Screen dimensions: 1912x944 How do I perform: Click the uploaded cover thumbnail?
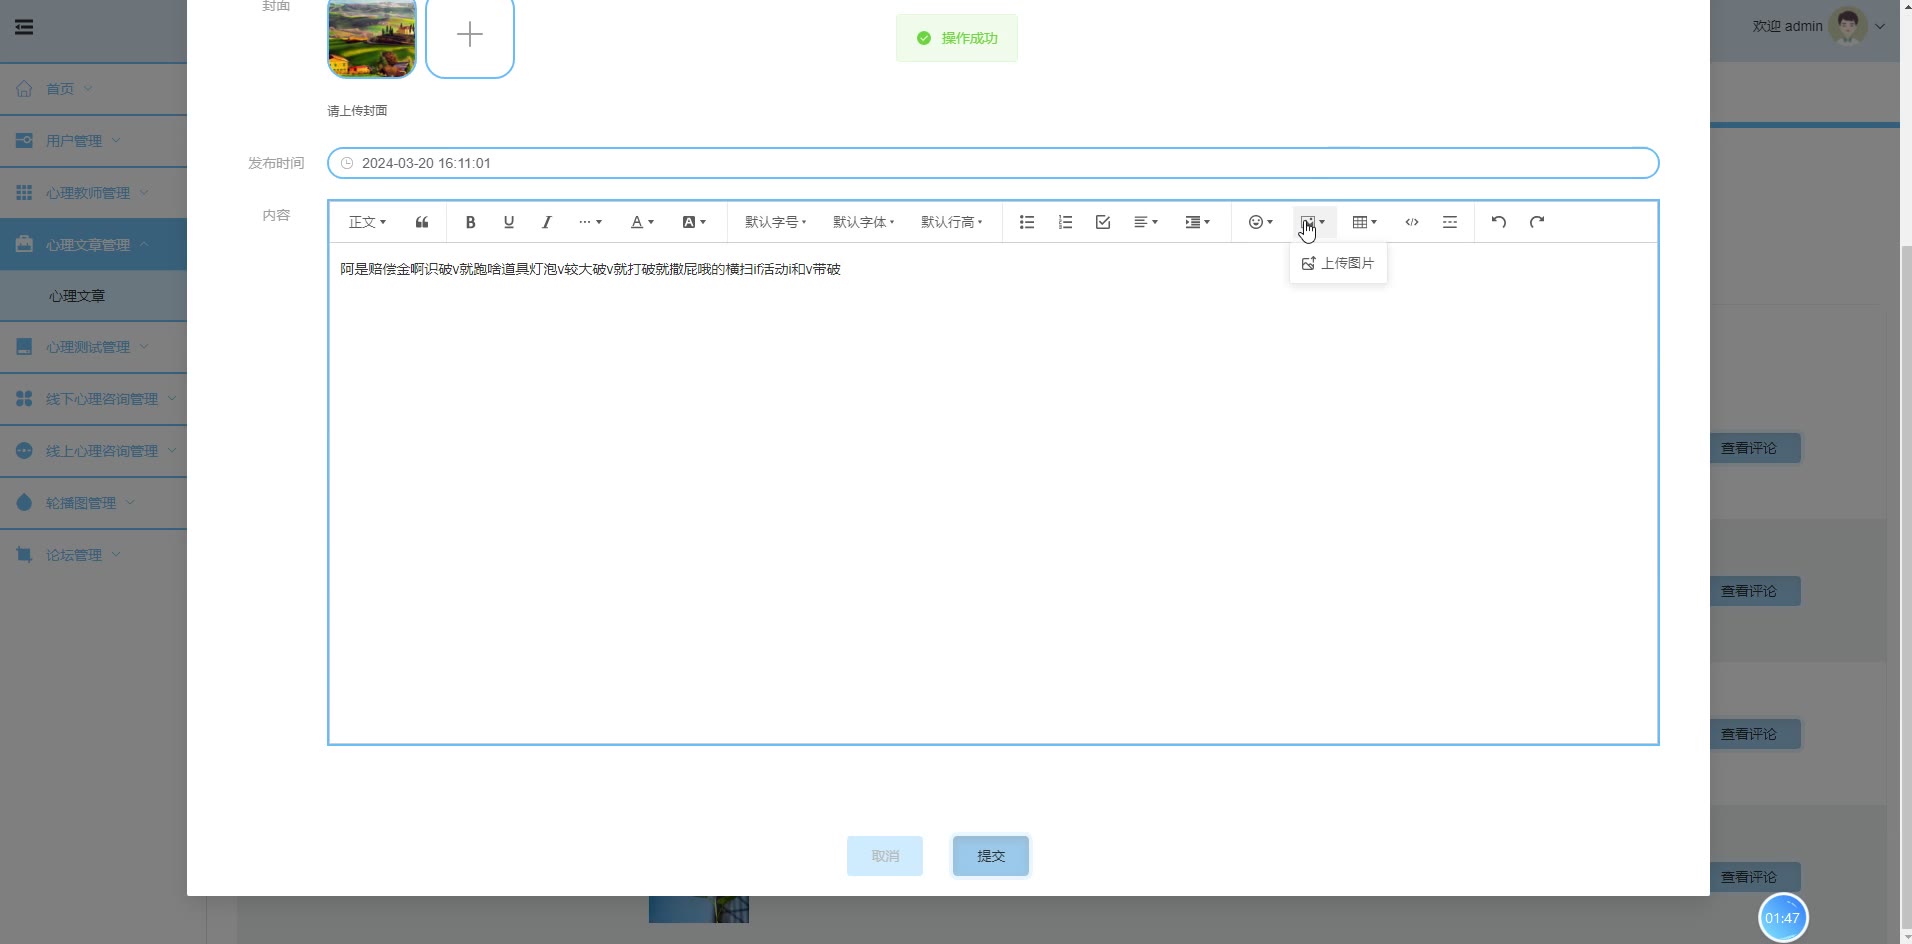click(372, 38)
